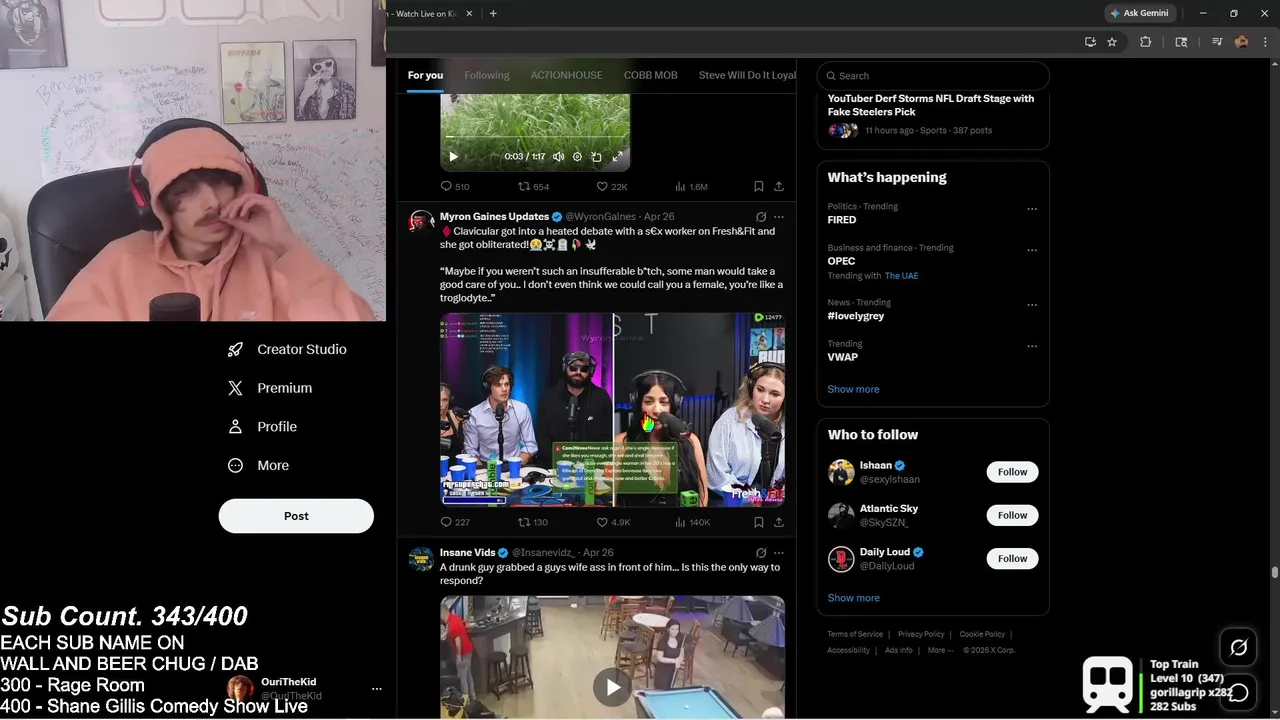
Task: Like the post with 22K likes
Action: tap(612, 187)
